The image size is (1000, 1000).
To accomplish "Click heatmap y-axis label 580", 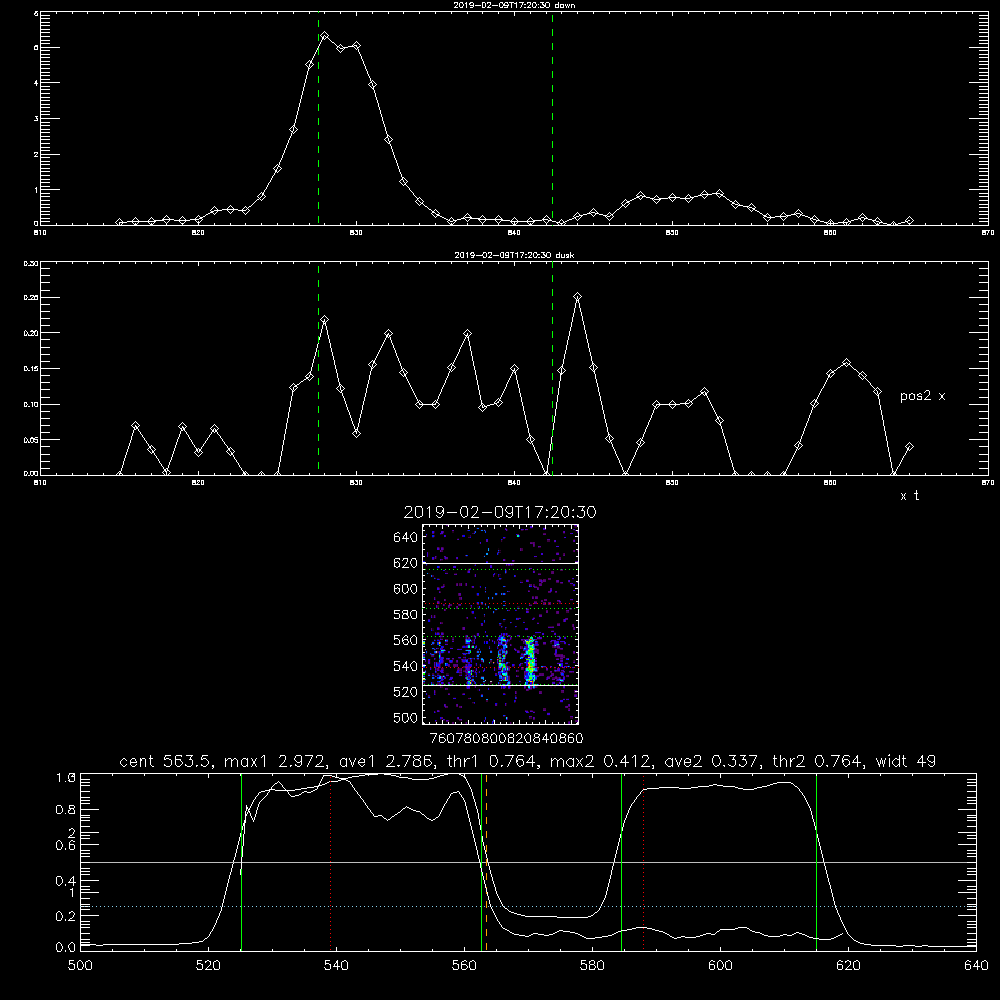I will pos(406,615).
